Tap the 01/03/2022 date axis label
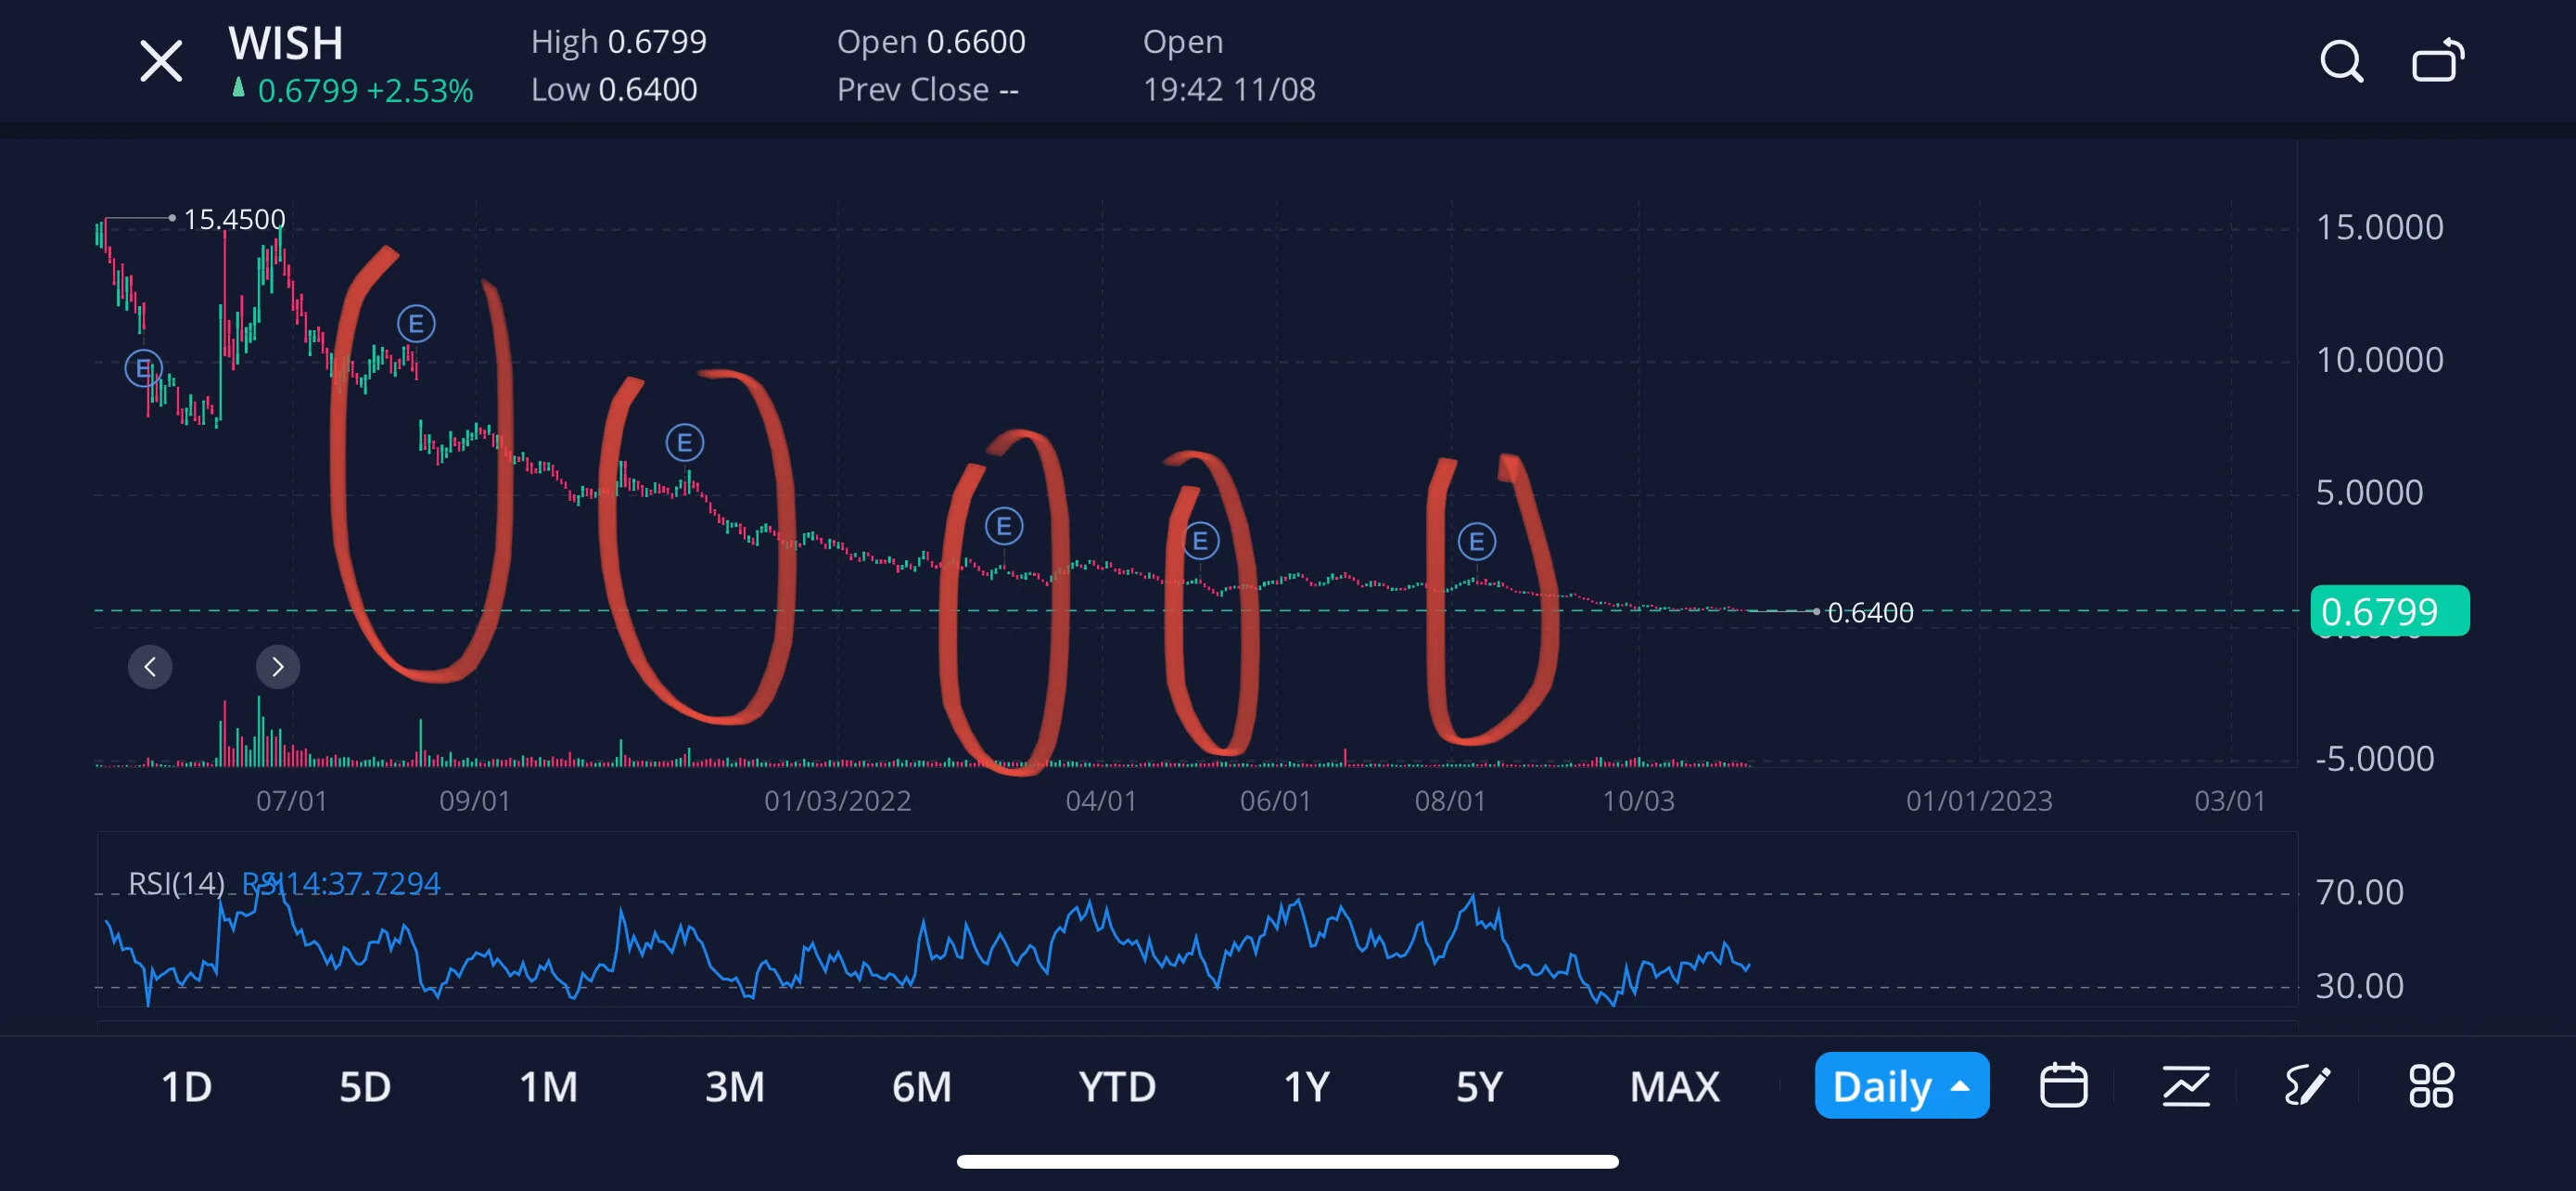The height and width of the screenshot is (1191, 2576). click(838, 800)
